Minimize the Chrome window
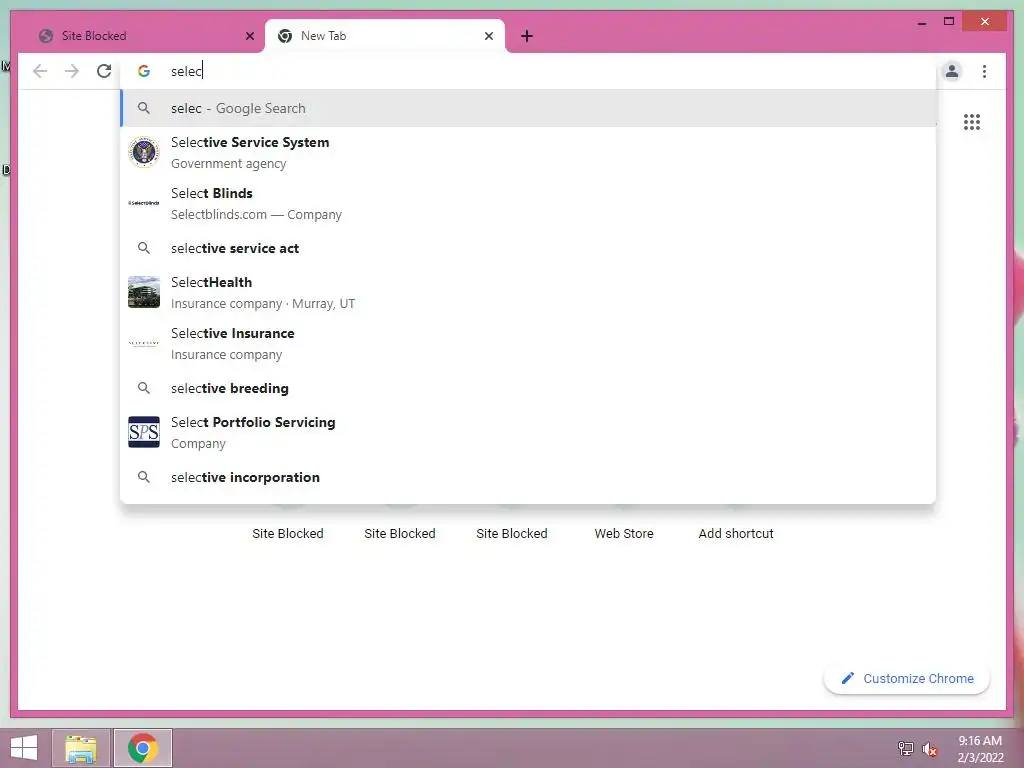The height and width of the screenshot is (768, 1024). 921,22
